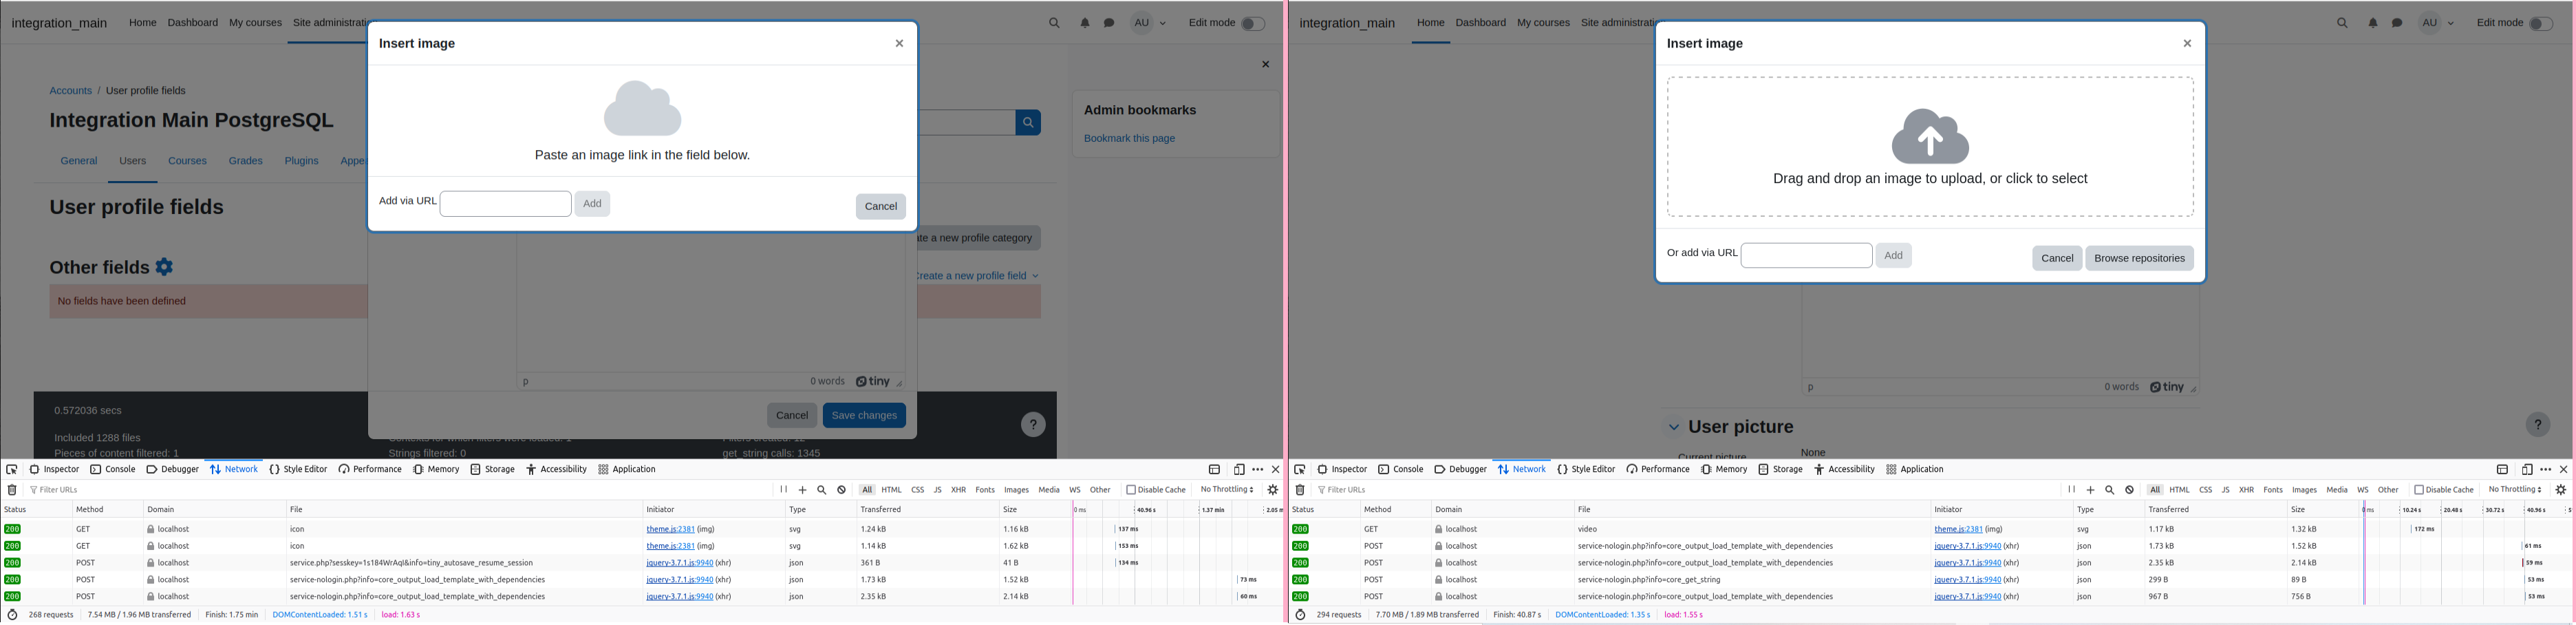Open messaging chat bubble in right window

pyautogui.click(x=2397, y=23)
